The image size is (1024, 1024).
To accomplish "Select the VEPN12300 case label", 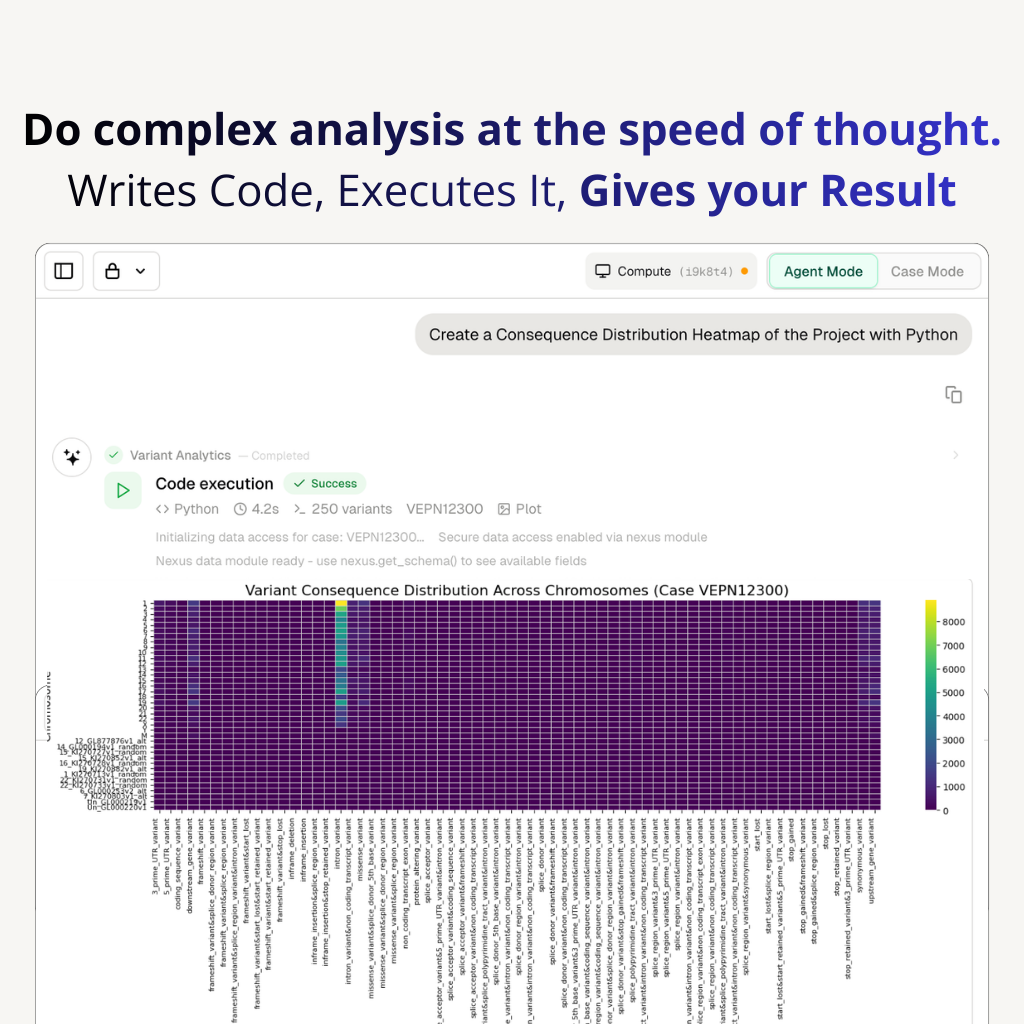I will pyautogui.click(x=444, y=509).
